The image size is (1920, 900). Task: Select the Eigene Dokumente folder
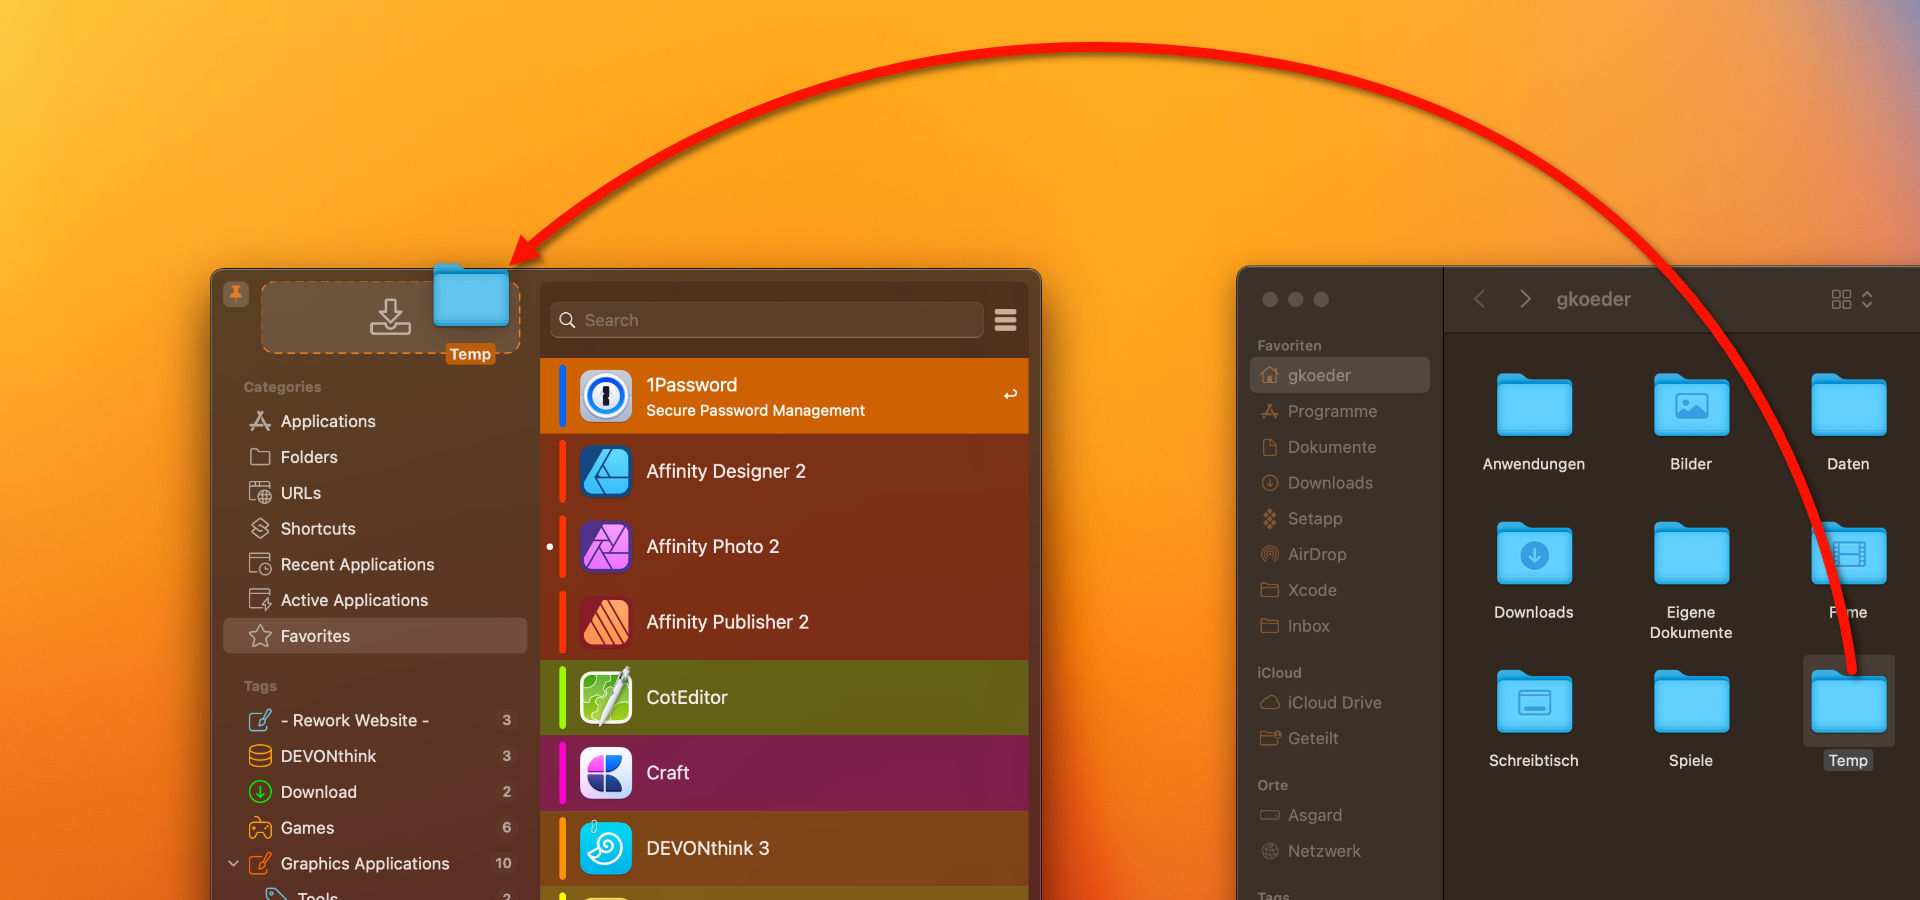click(1691, 553)
